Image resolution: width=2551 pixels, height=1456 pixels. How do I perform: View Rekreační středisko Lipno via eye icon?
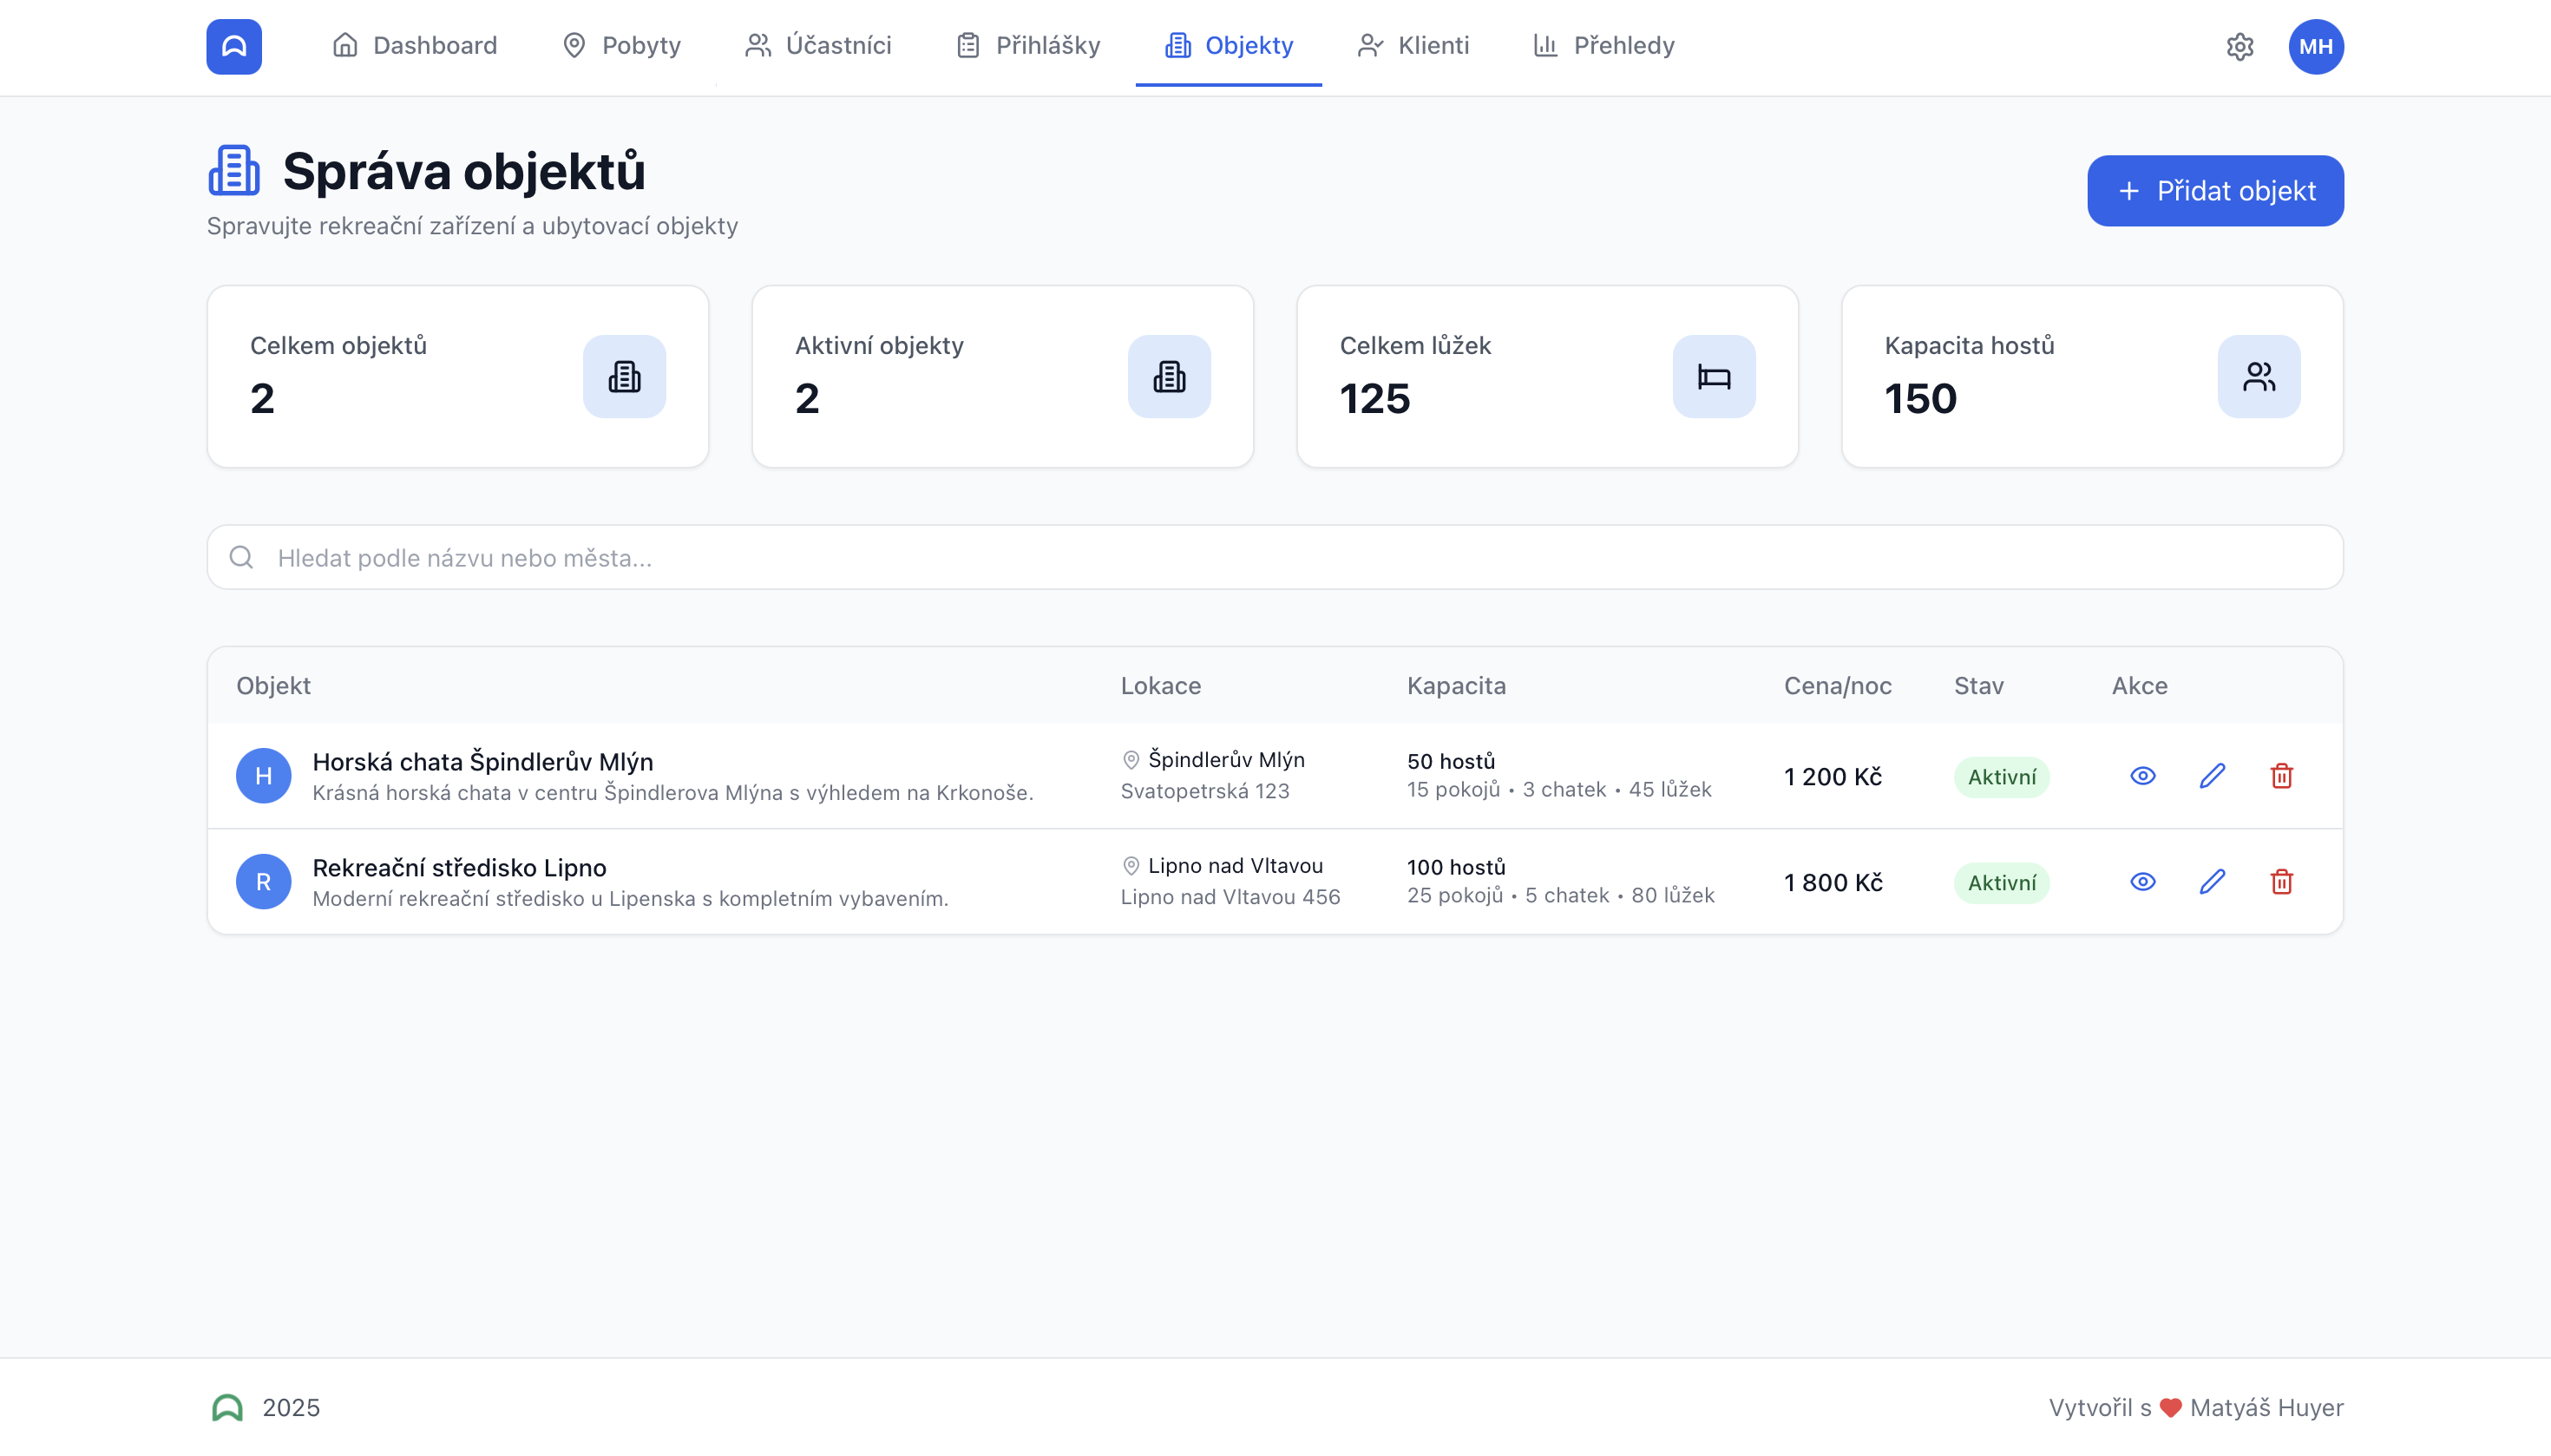pos(2142,882)
